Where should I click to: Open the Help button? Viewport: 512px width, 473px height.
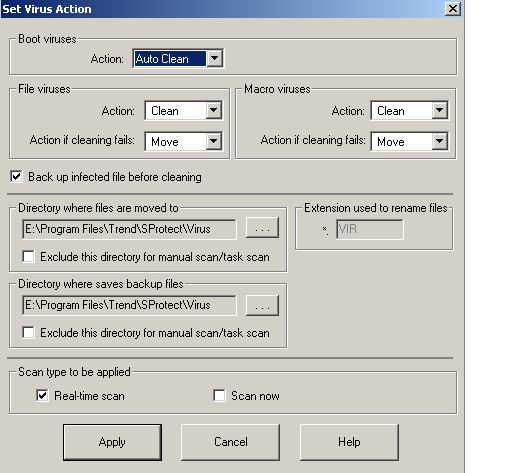349,442
